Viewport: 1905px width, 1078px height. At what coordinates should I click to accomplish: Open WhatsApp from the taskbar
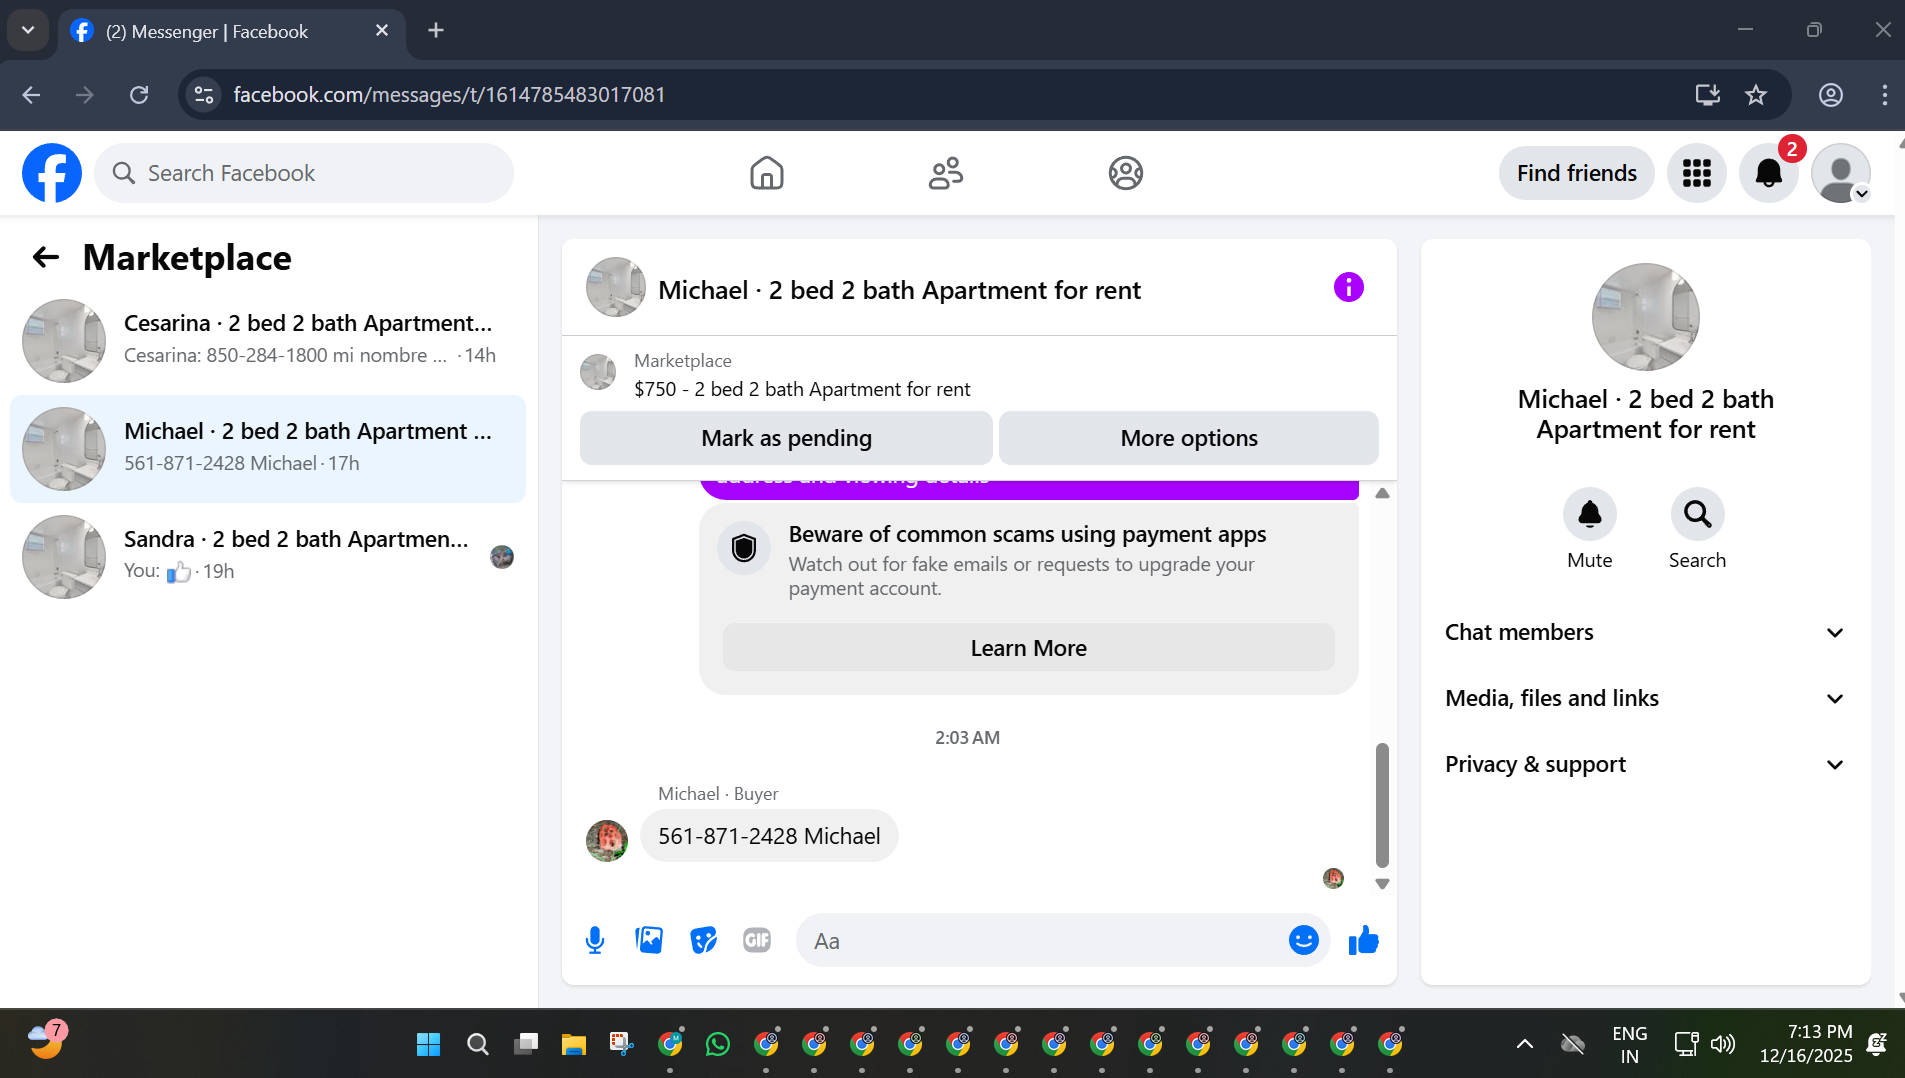(718, 1044)
